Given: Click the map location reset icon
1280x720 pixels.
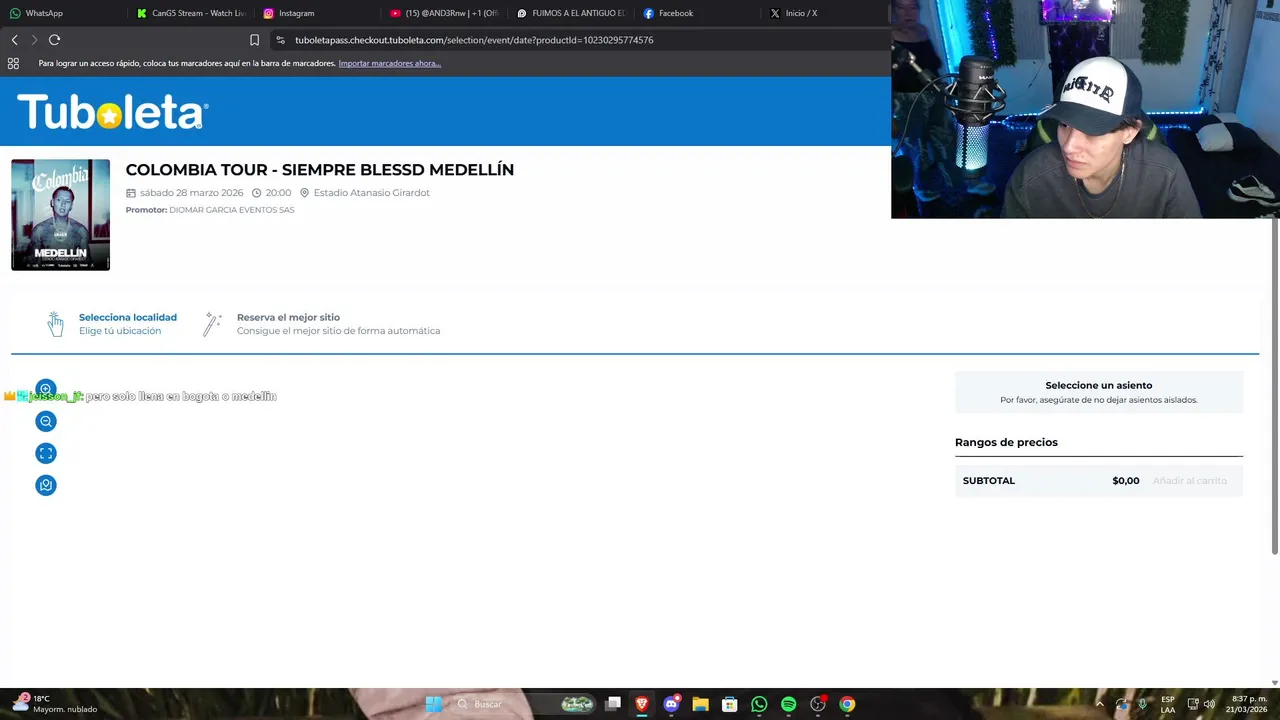Looking at the screenshot, I should click(46, 485).
